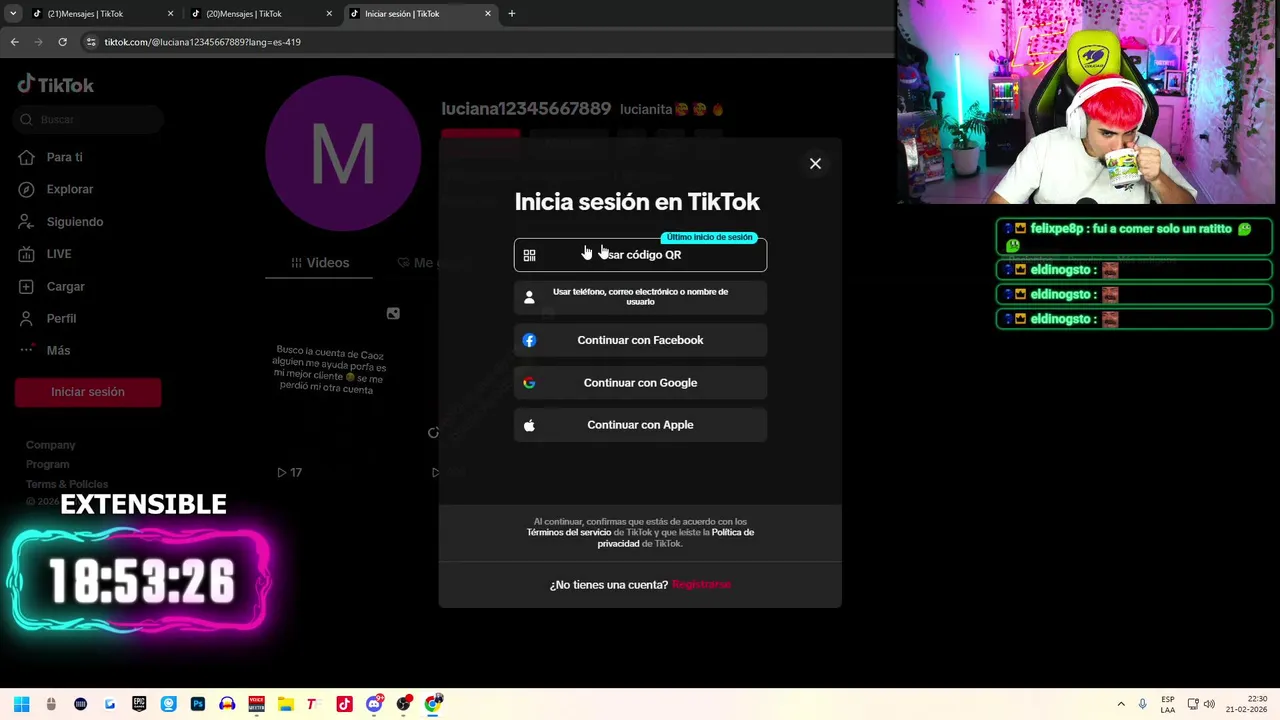
Task: Open Términos del servicio link
Action: pyautogui.click(x=569, y=532)
